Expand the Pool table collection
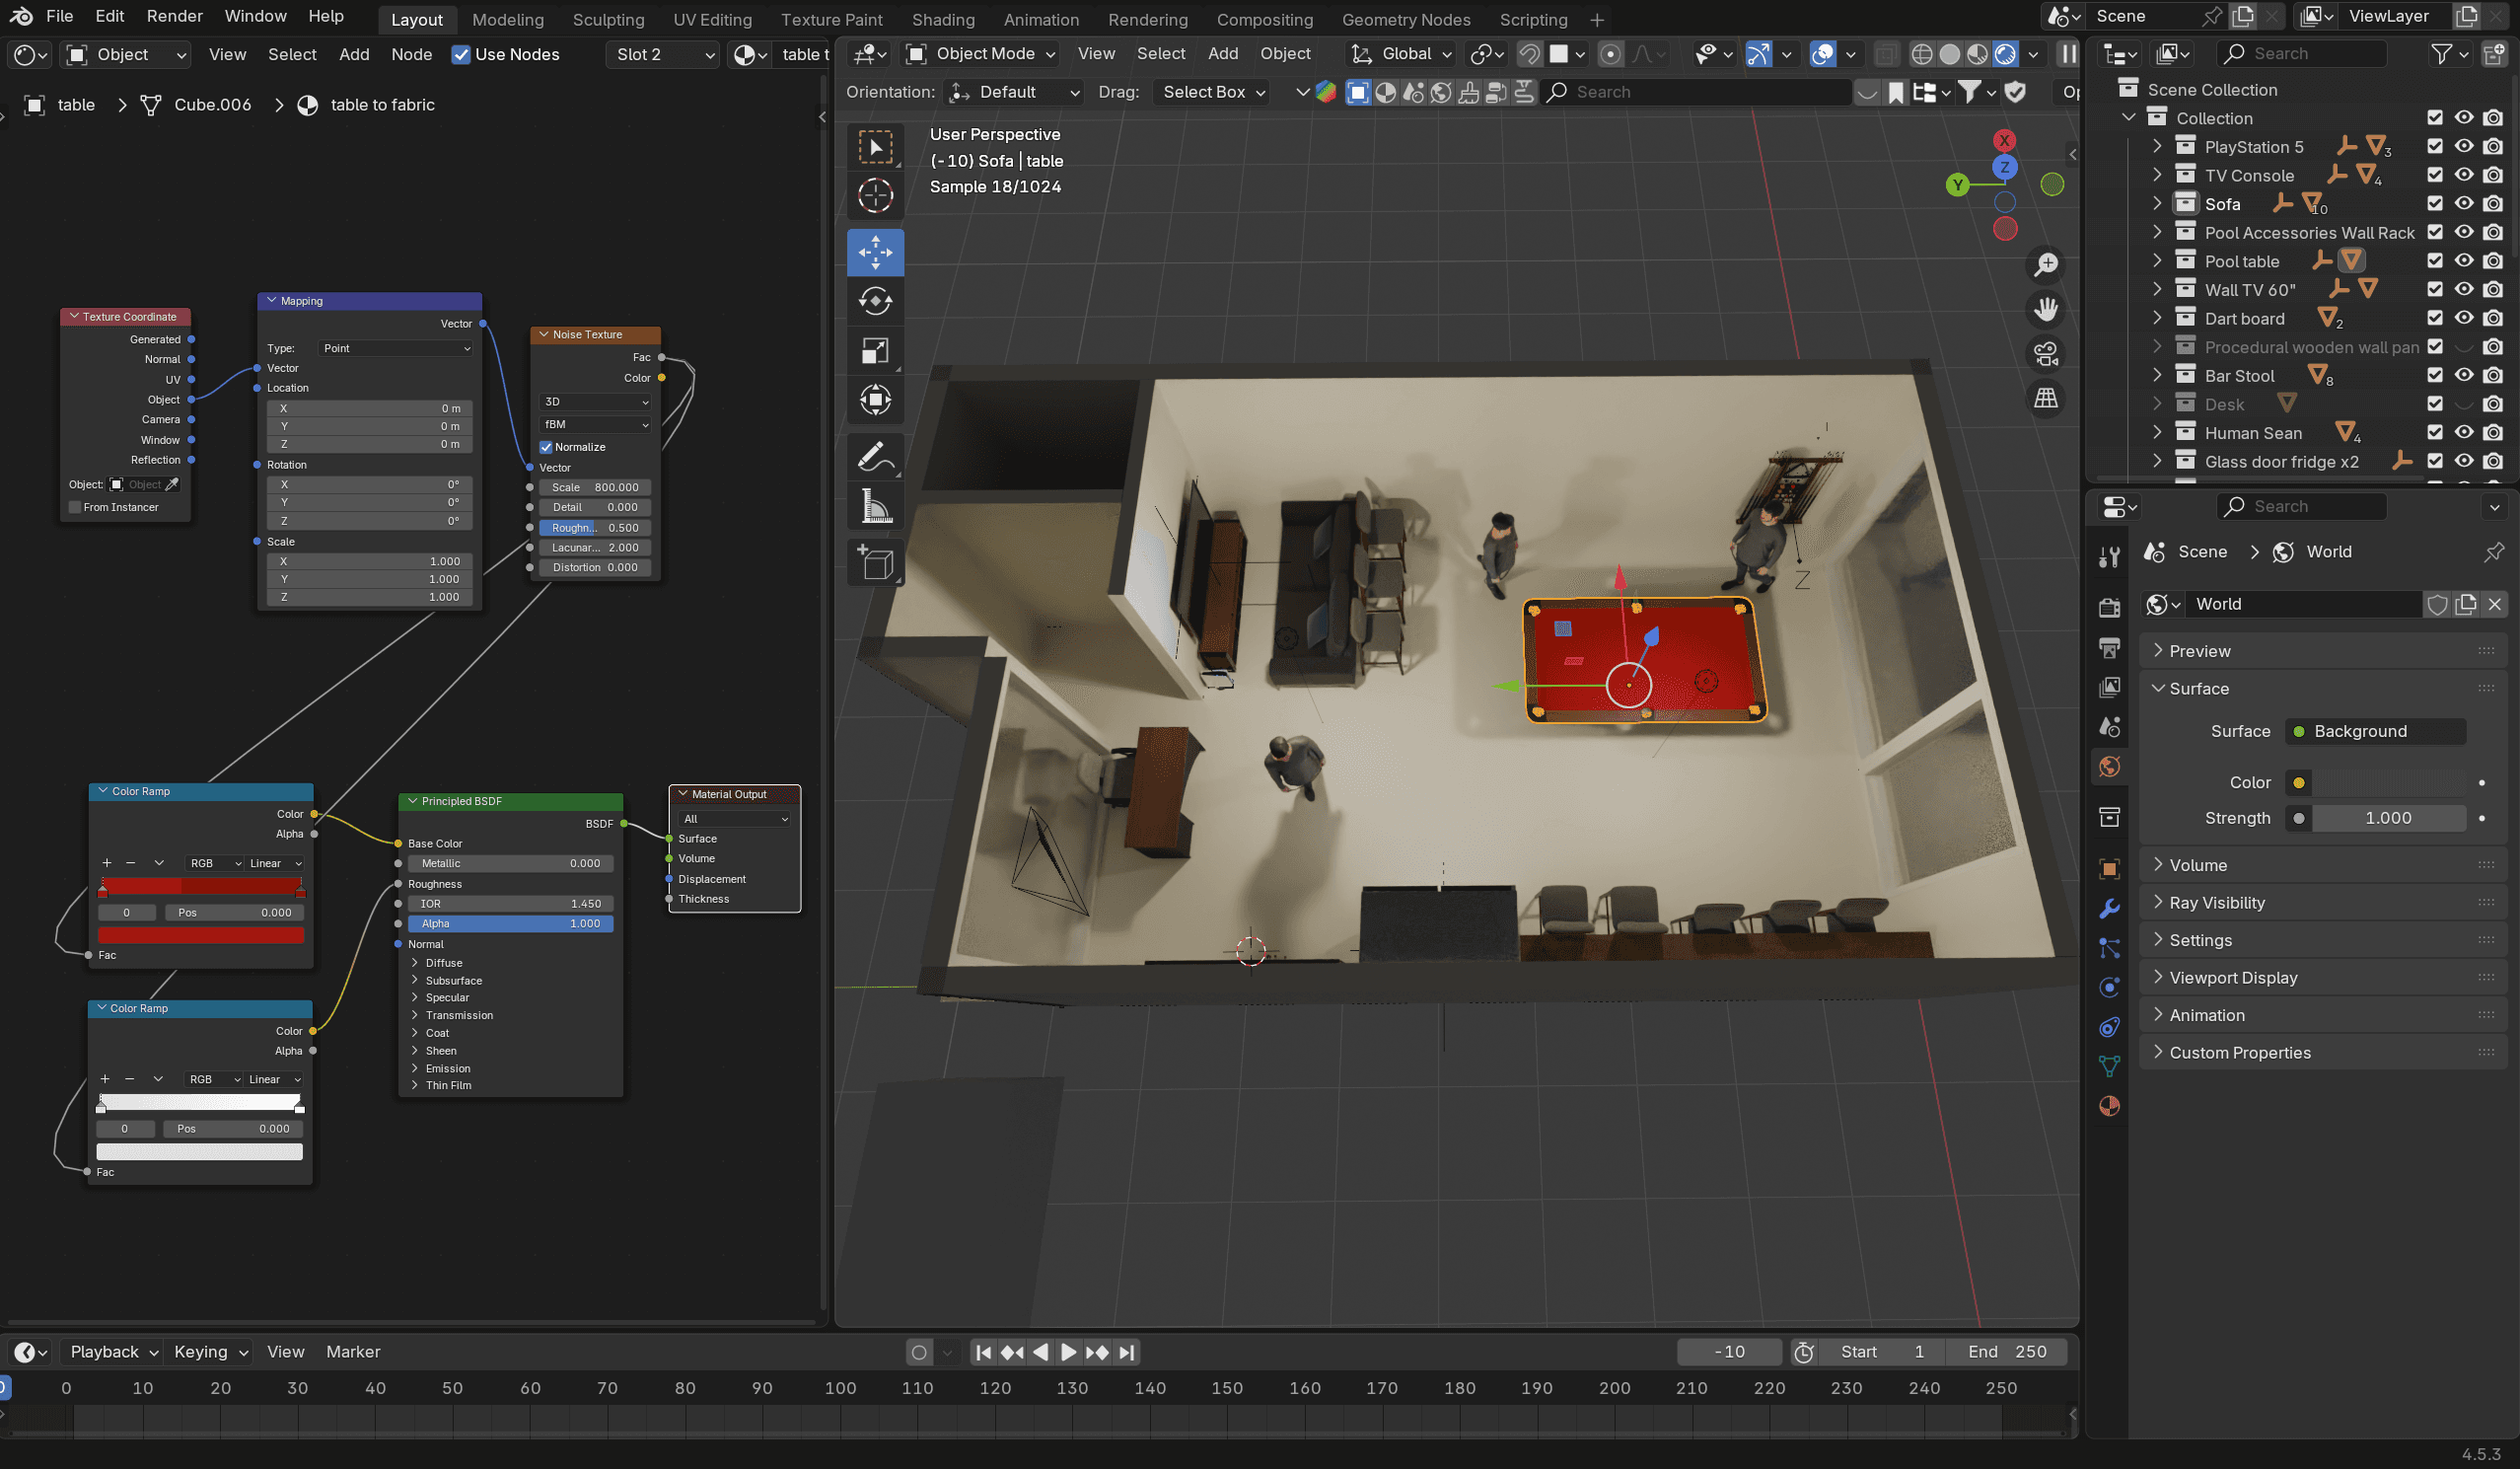The height and width of the screenshot is (1469, 2520). tap(2157, 261)
